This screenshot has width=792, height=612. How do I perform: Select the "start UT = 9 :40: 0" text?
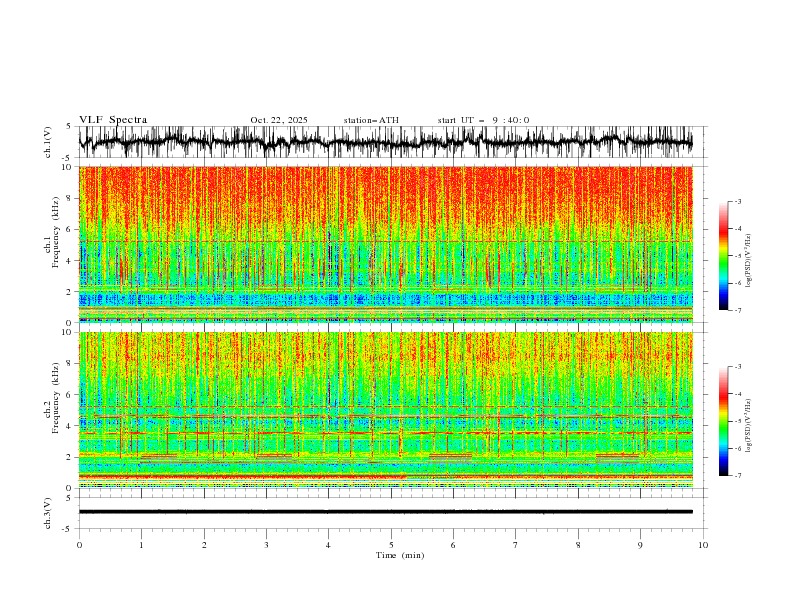[x=483, y=120]
